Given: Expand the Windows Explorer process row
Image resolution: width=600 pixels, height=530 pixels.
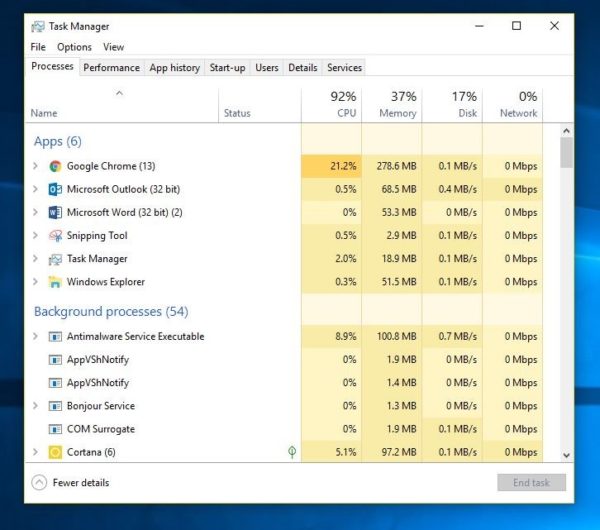Looking at the screenshot, I should [x=35, y=282].
